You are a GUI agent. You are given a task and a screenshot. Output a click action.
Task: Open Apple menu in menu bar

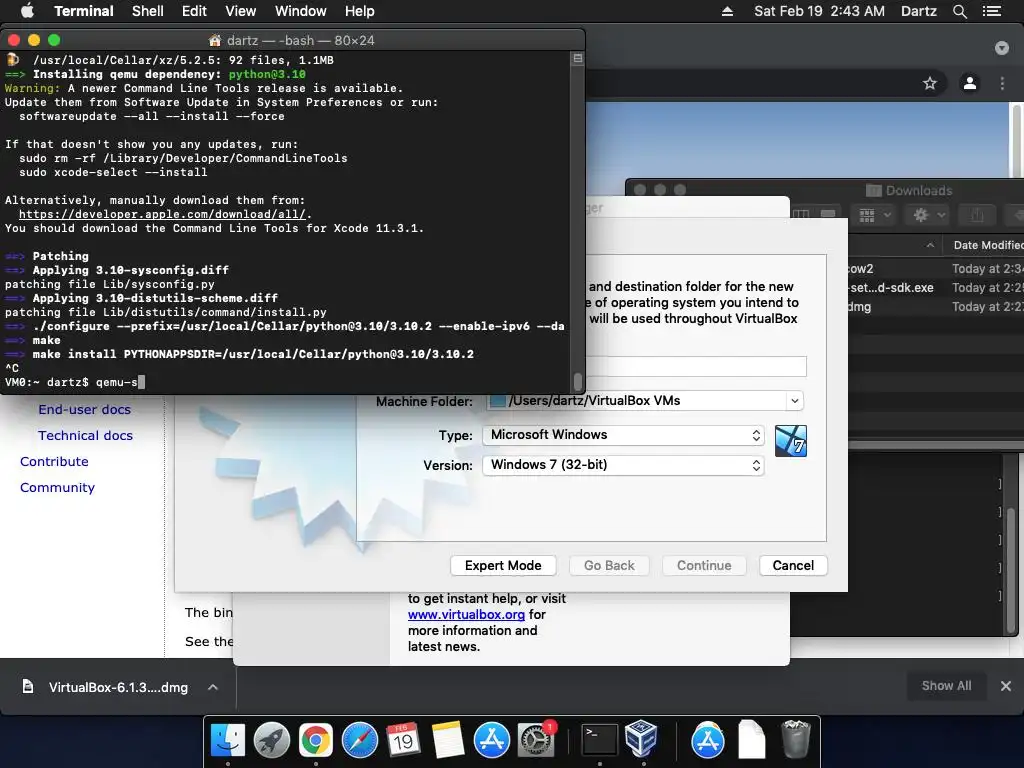click(x=27, y=11)
